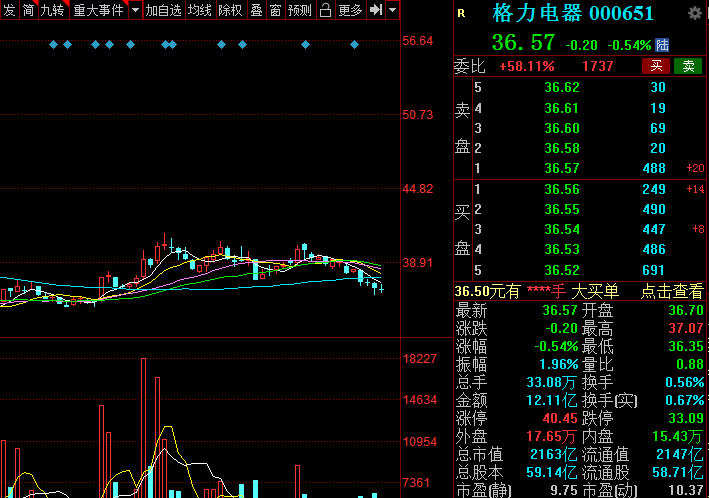Screen dimensions: 709x498
Task: Expand dropdown arrow beside 重大事件
Action: click(135, 10)
